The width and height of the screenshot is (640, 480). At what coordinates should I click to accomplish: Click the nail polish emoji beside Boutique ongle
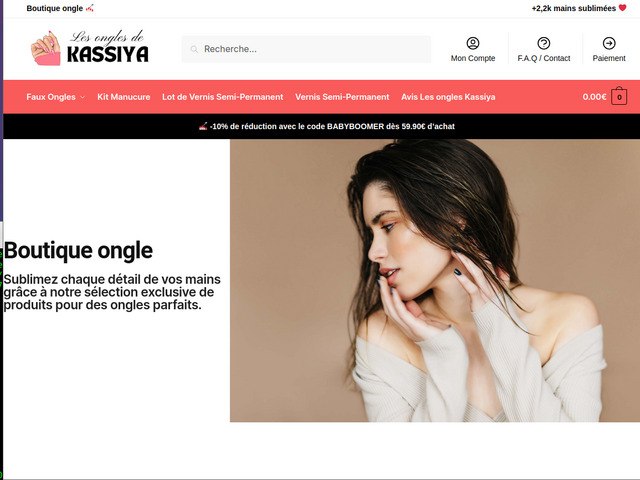tap(90, 8)
